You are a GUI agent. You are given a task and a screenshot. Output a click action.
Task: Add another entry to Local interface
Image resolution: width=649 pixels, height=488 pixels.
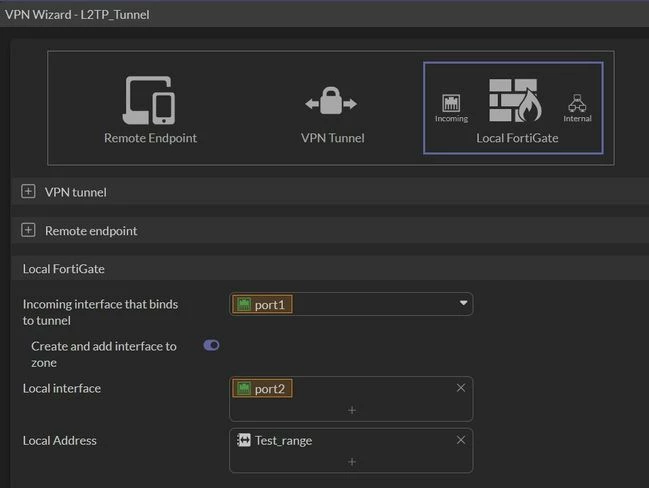click(352, 410)
